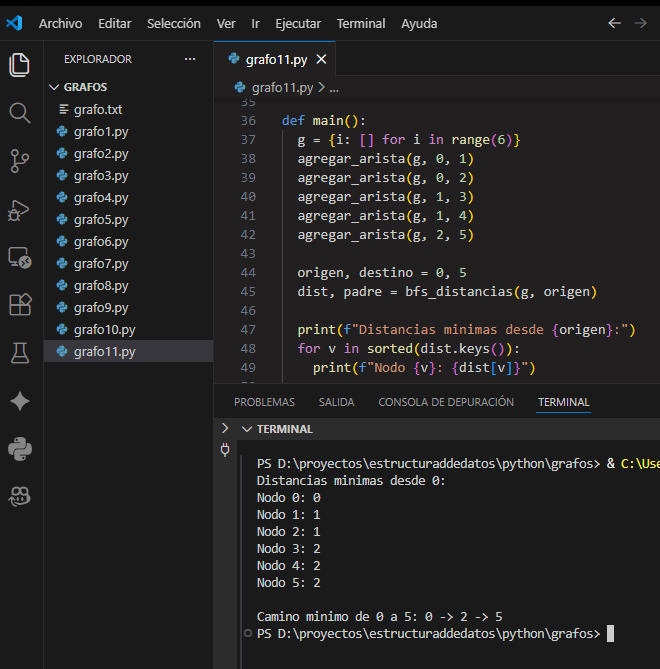Collapse the TERMINAL section chevron
Viewport: 660px width, 669px height.
247,429
